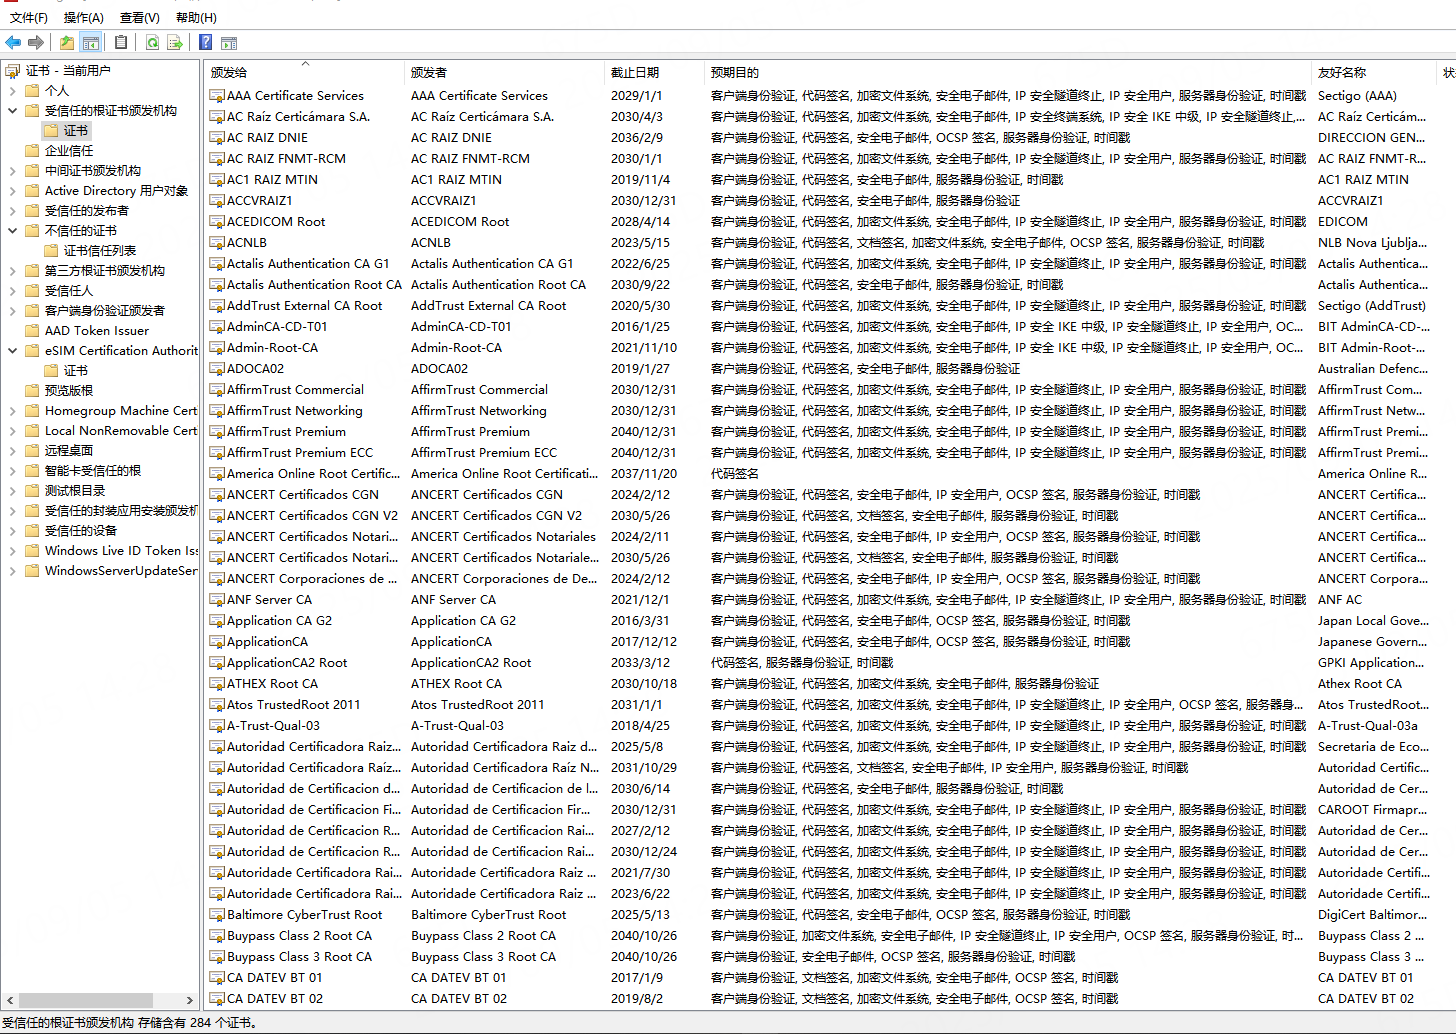Refresh the view via toolbar icon

(x=152, y=42)
